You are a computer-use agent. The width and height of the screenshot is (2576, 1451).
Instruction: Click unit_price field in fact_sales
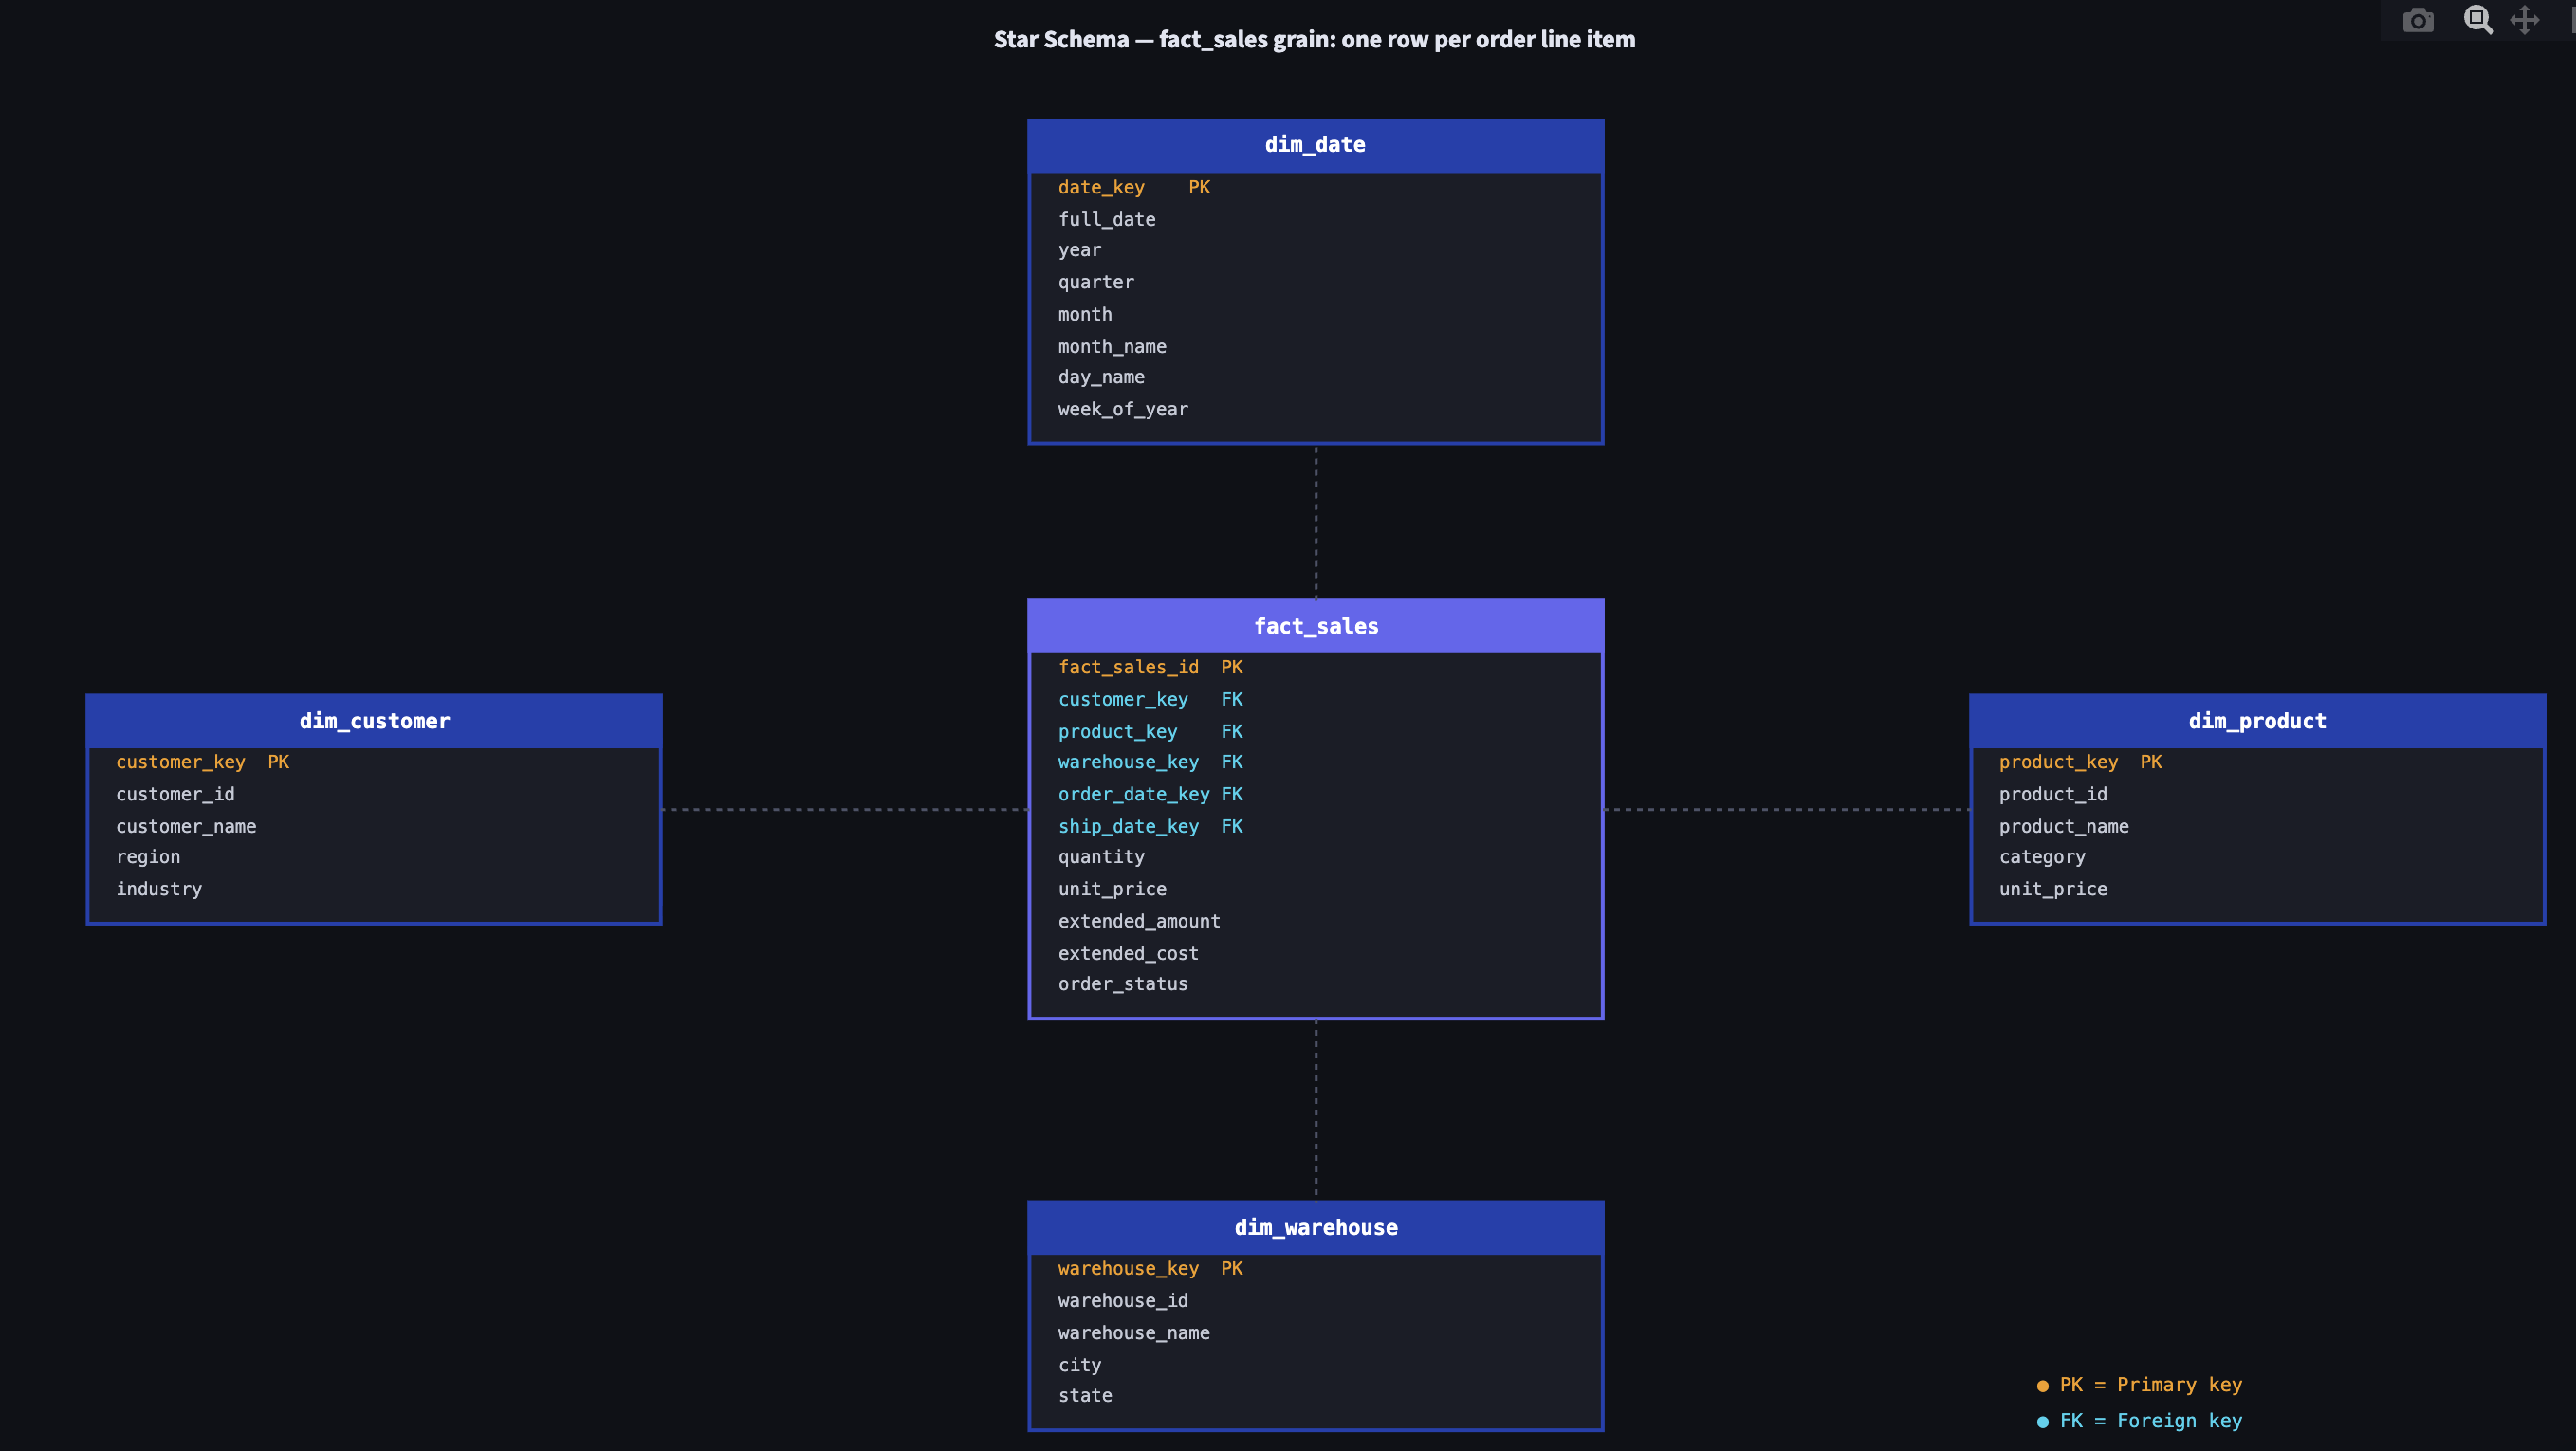1112,889
